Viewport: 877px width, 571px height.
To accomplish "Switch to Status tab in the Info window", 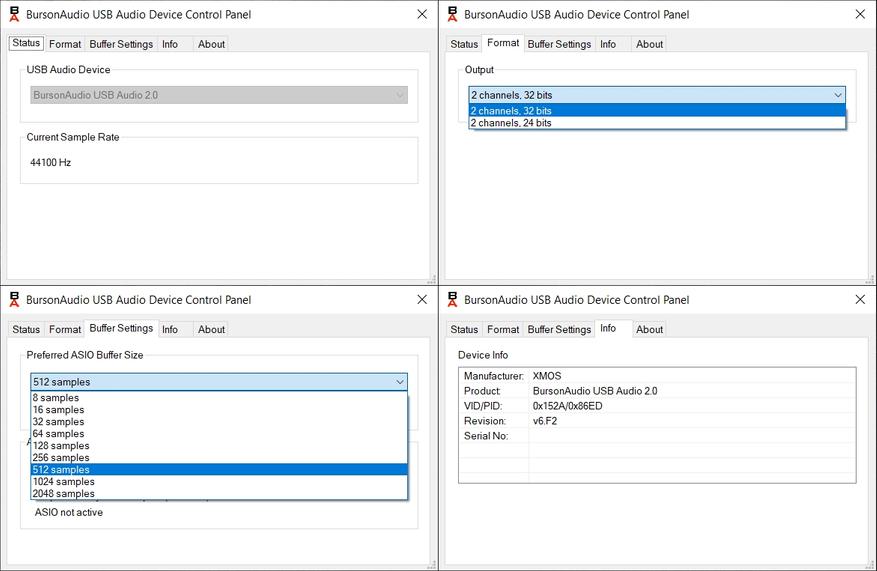I will tap(464, 329).
